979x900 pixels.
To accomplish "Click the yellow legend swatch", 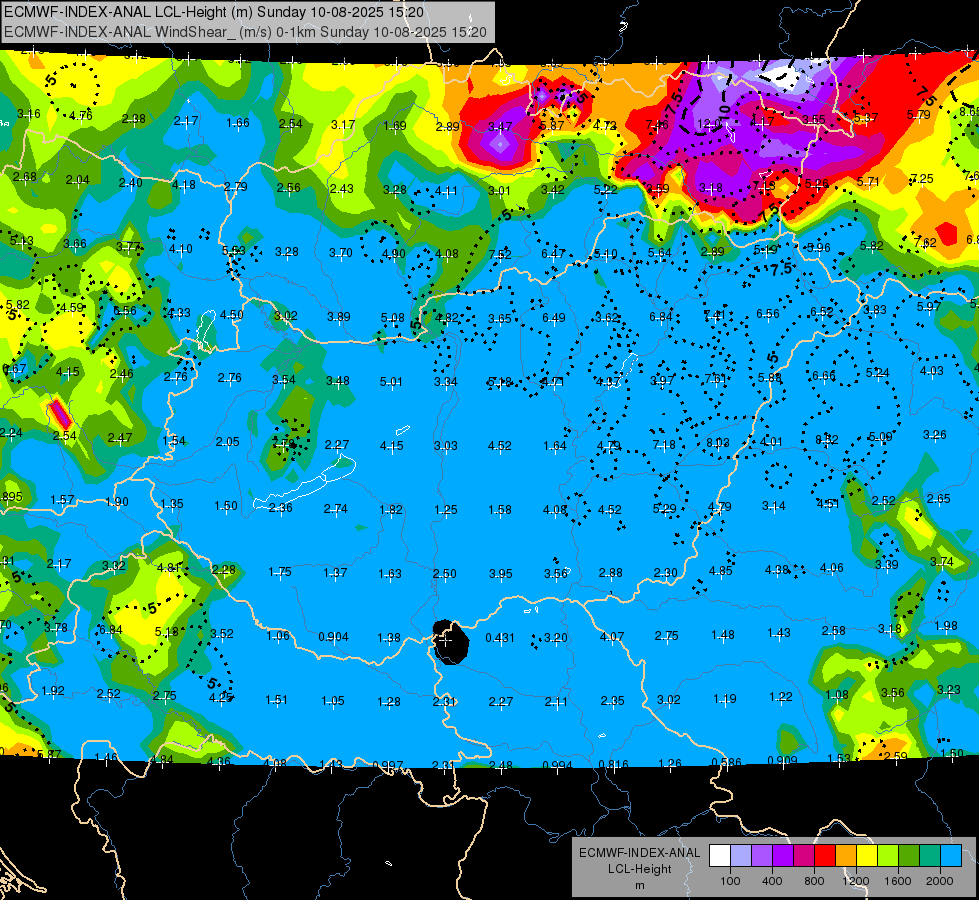I will [867, 856].
